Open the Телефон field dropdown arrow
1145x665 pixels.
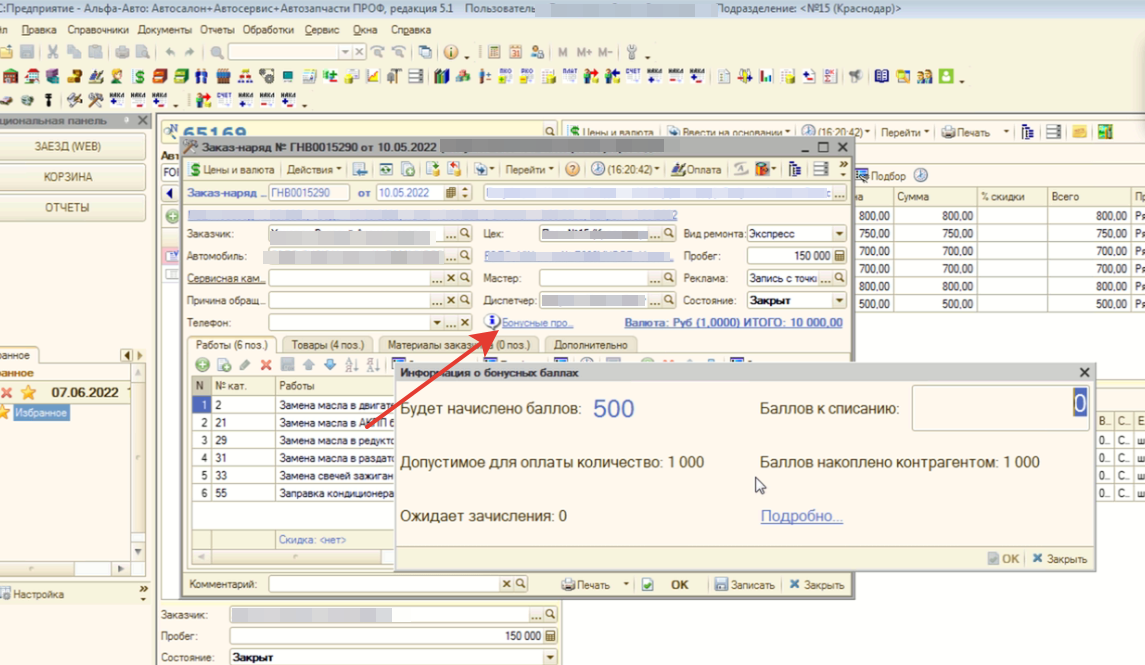pos(437,323)
